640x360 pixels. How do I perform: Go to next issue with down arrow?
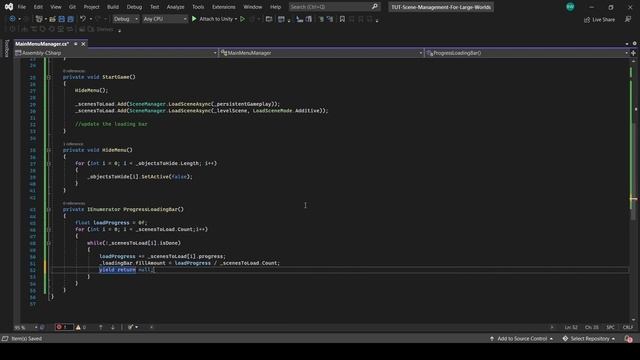click(x=113, y=327)
